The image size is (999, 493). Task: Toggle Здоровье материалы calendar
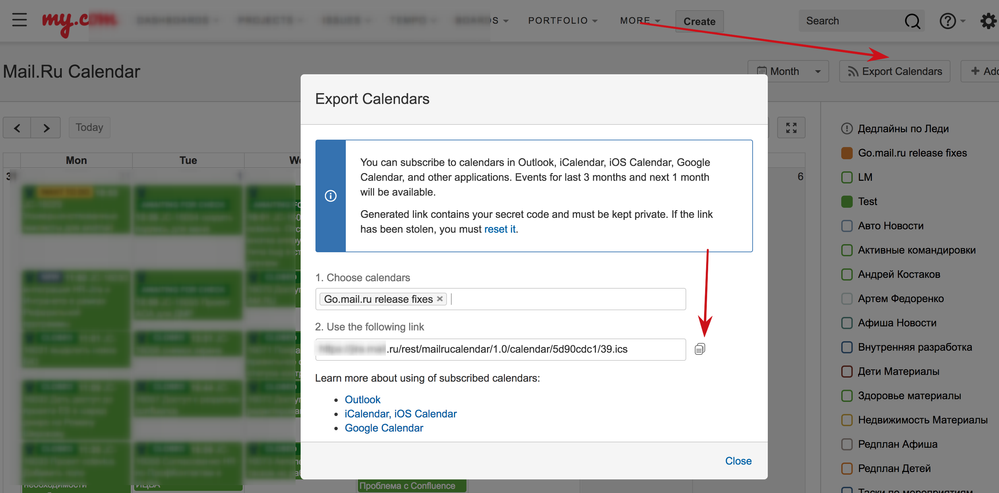(847, 396)
